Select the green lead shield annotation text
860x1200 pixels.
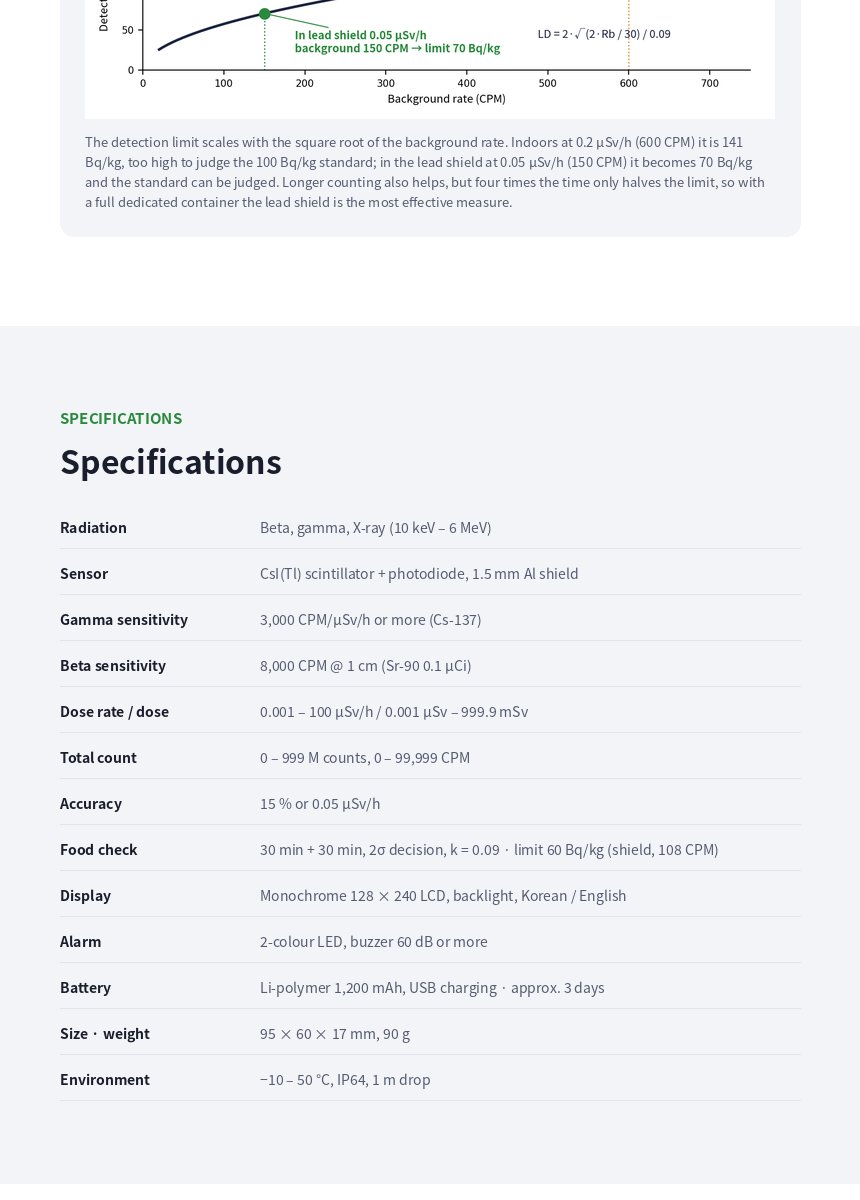click(x=397, y=41)
